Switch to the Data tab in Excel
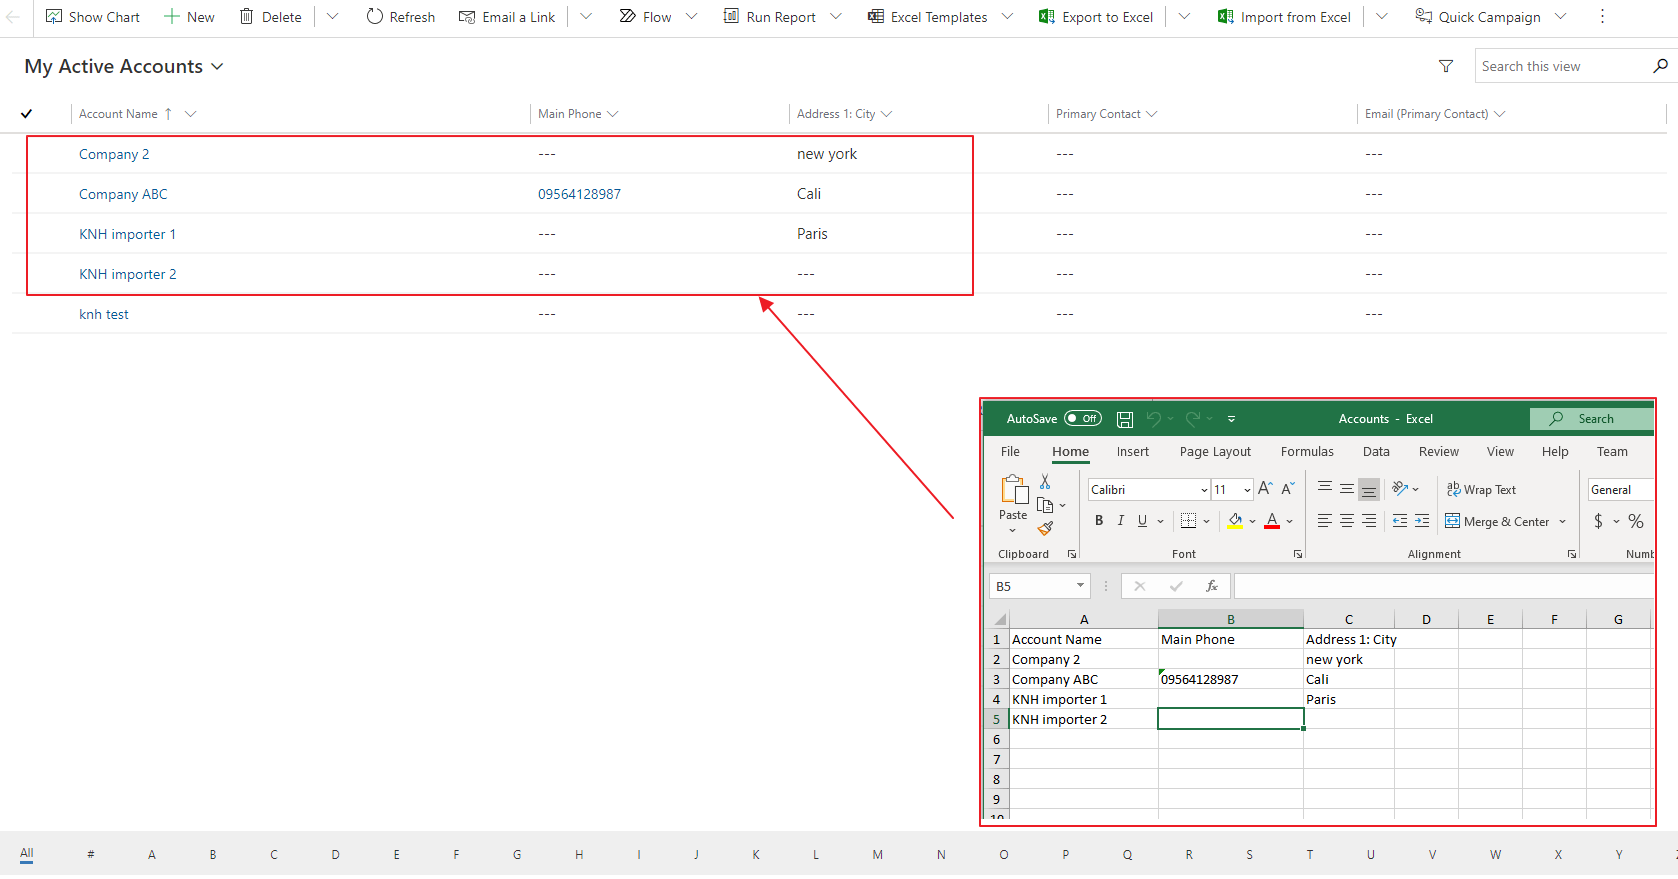The image size is (1678, 879). [x=1376, y=452]
